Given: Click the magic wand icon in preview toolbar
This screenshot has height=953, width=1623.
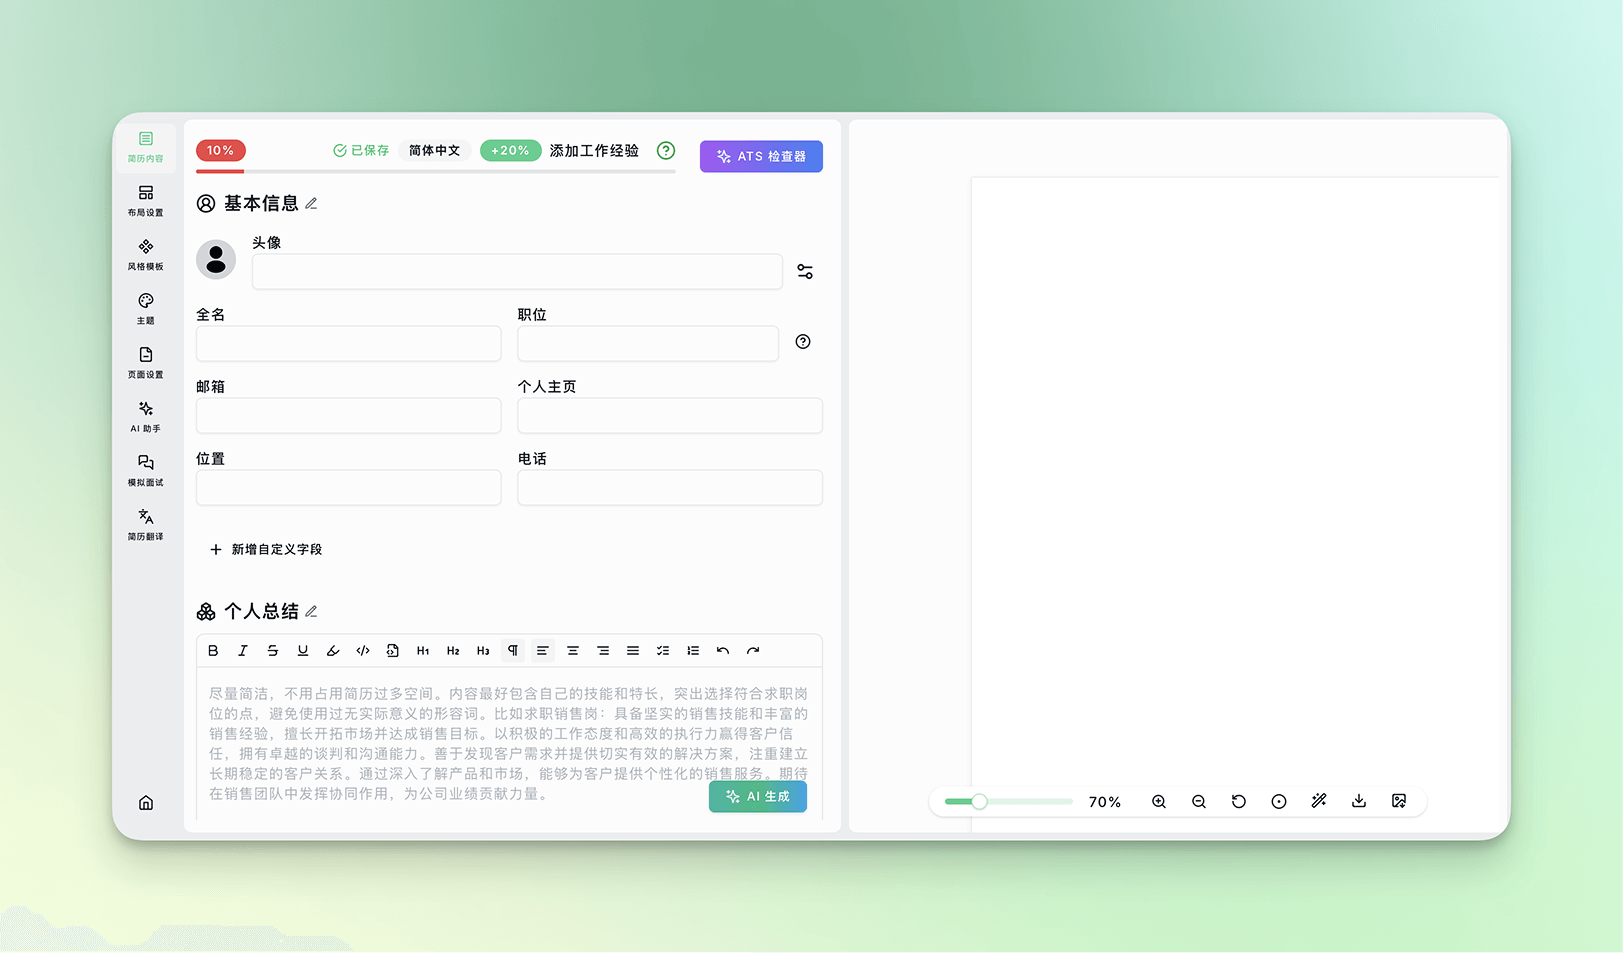Looking at the screenshot, I should coord(1319,802).
